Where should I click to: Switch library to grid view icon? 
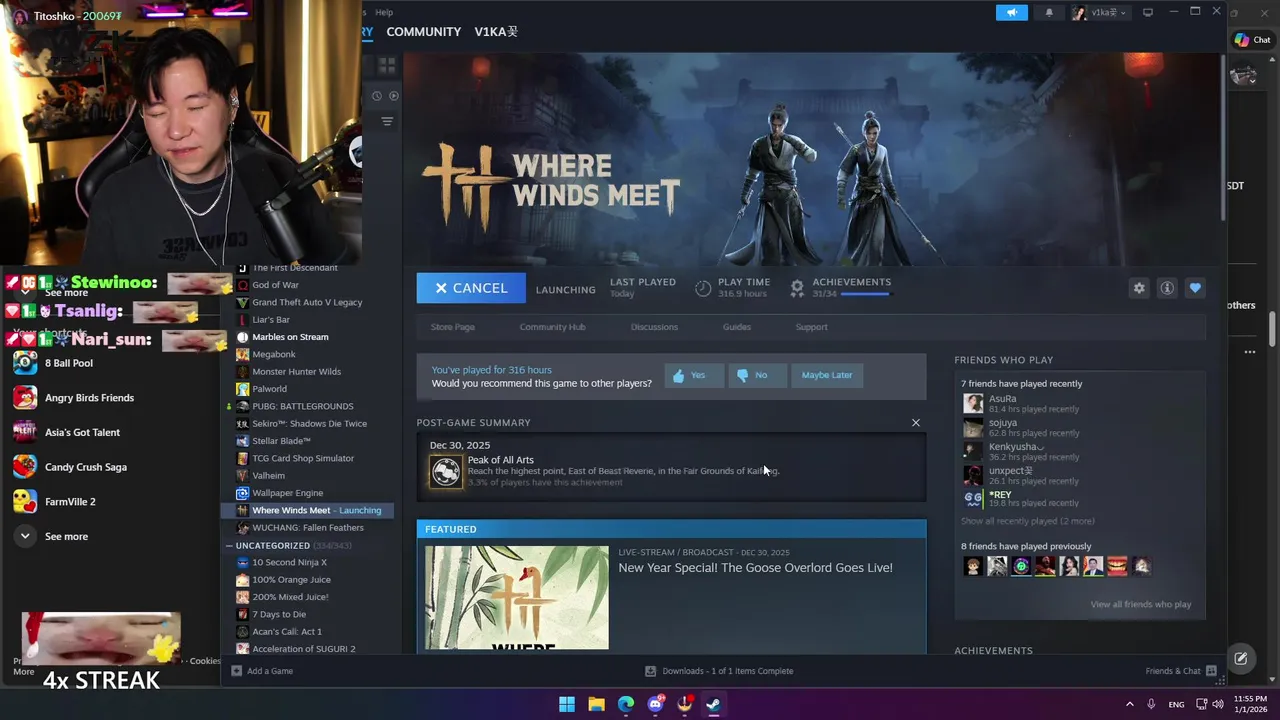click(387, 65)
